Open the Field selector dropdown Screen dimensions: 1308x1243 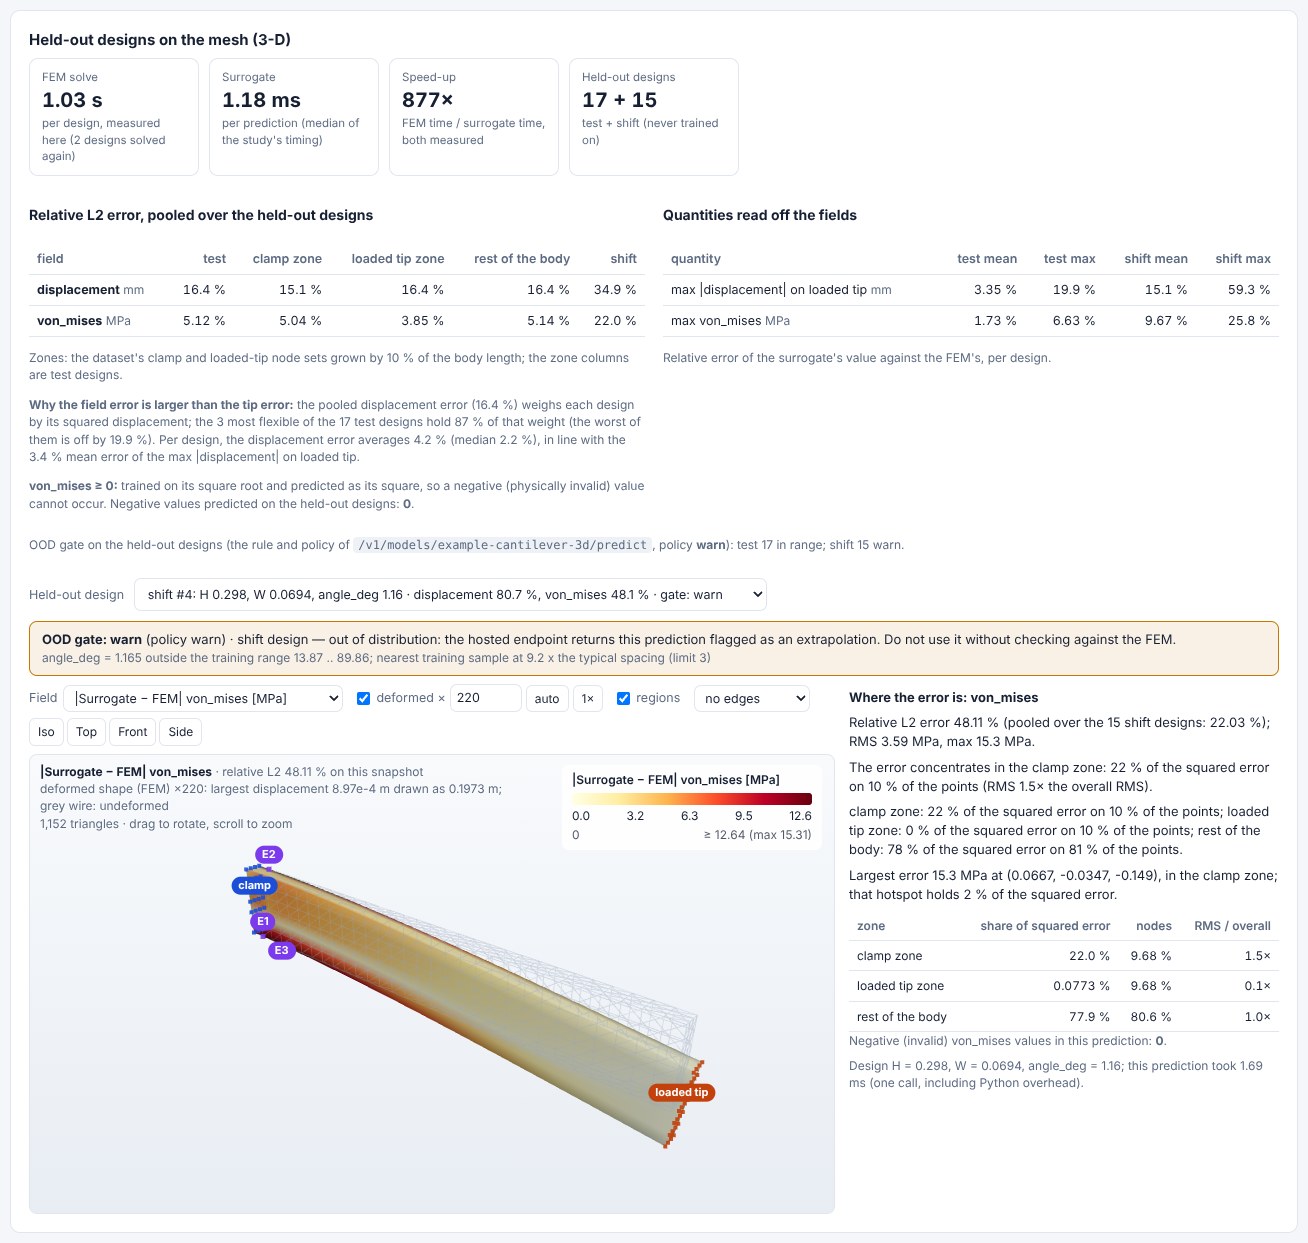(x=203, y=698)
